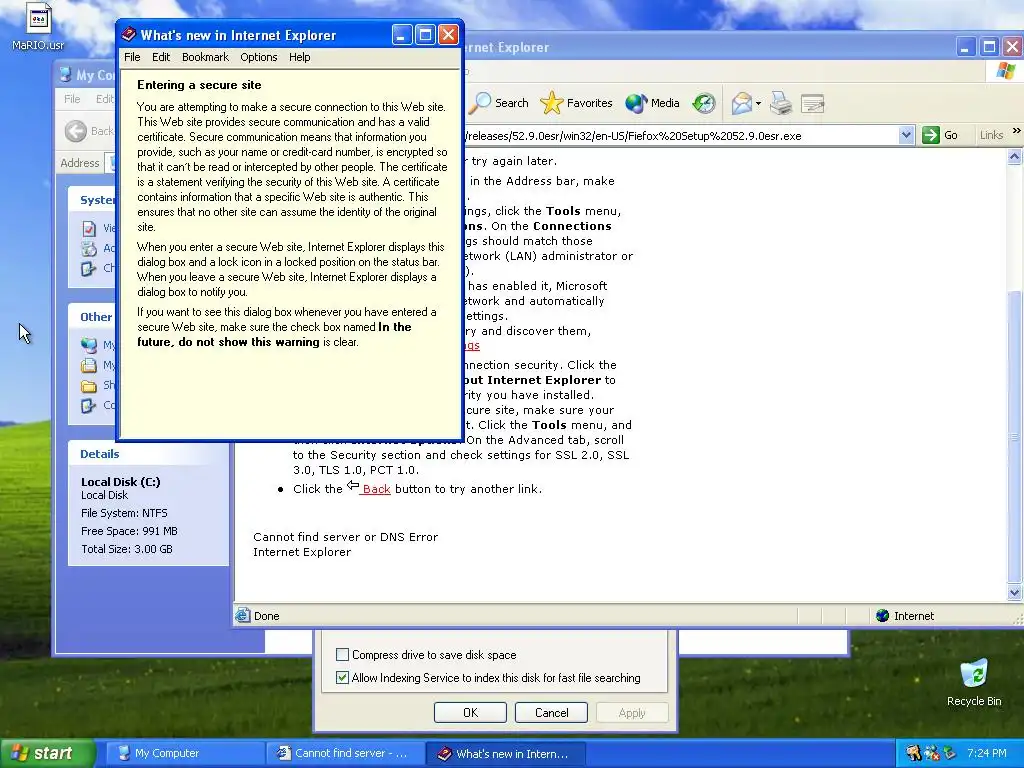Click 'File System: NTFS' in Details
Viewport: 1024px width, 768px height.
tap(124, 513)
